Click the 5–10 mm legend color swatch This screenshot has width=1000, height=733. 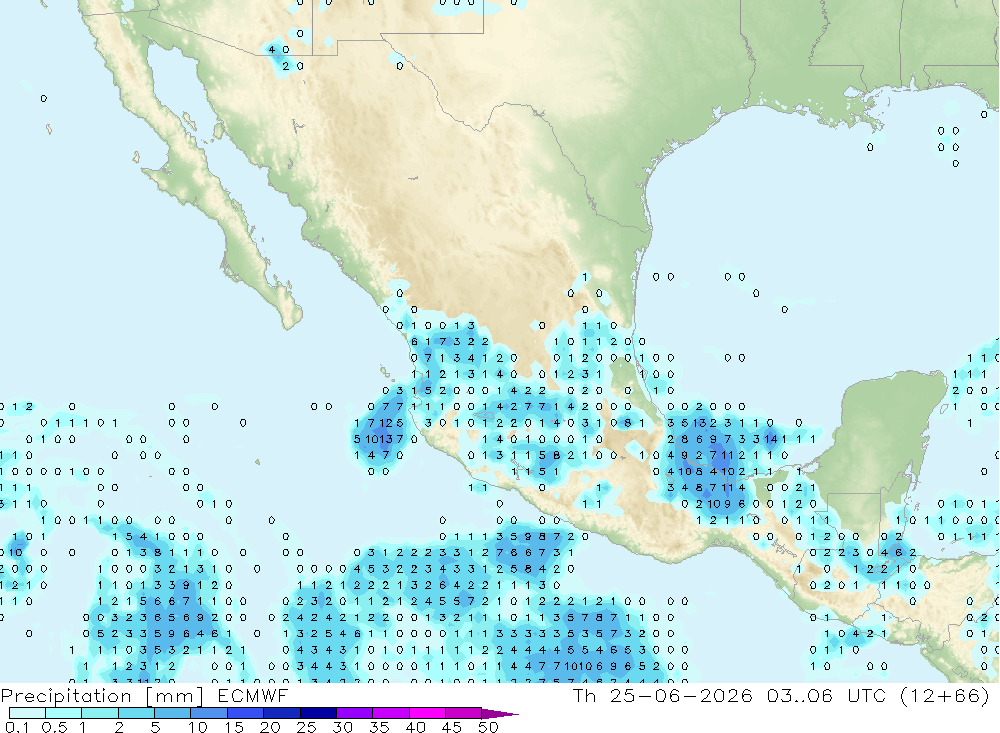coord(173,713)
